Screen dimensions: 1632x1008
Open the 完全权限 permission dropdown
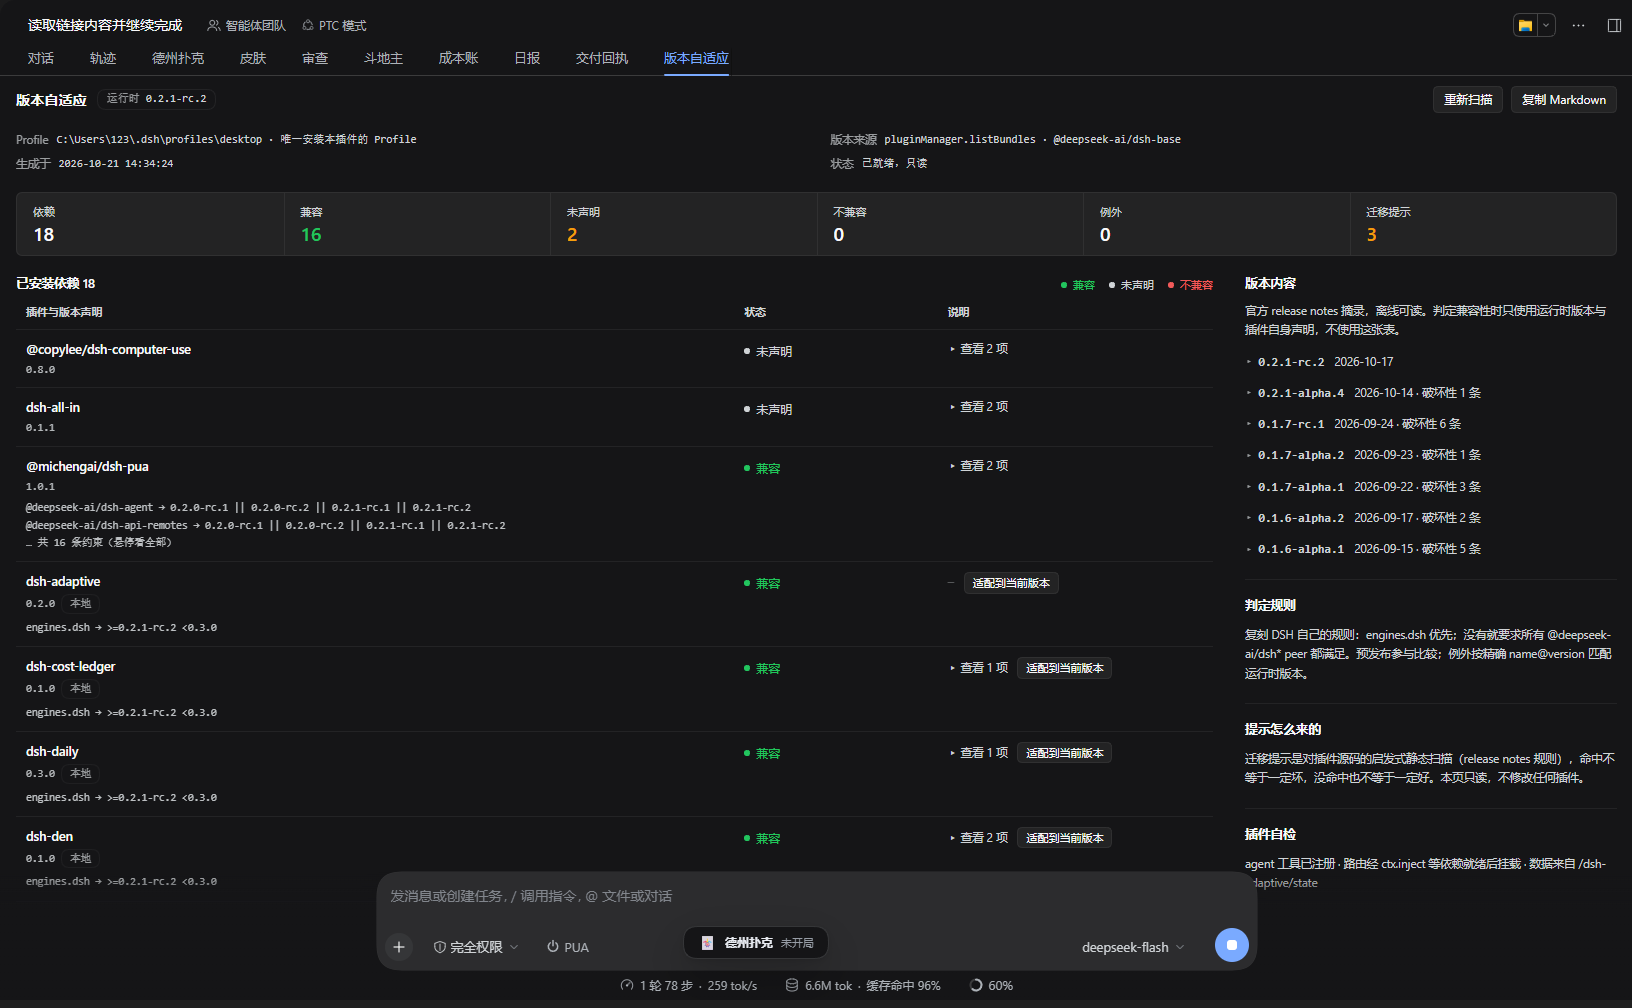(476, 947)
